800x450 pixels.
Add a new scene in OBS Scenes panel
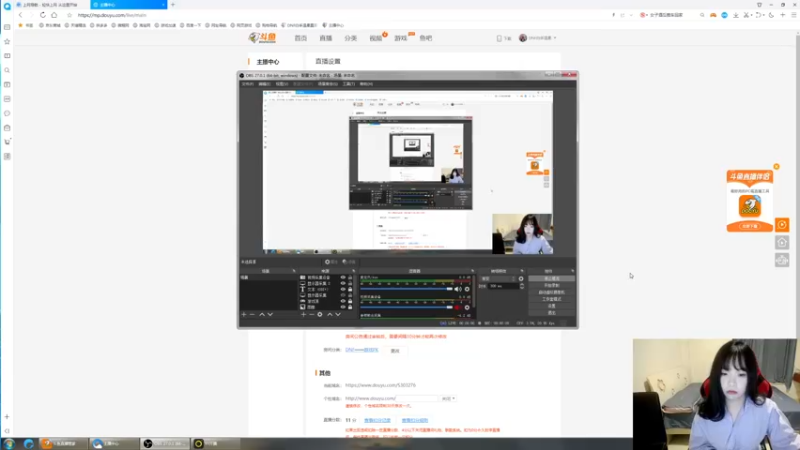point(244,314)
